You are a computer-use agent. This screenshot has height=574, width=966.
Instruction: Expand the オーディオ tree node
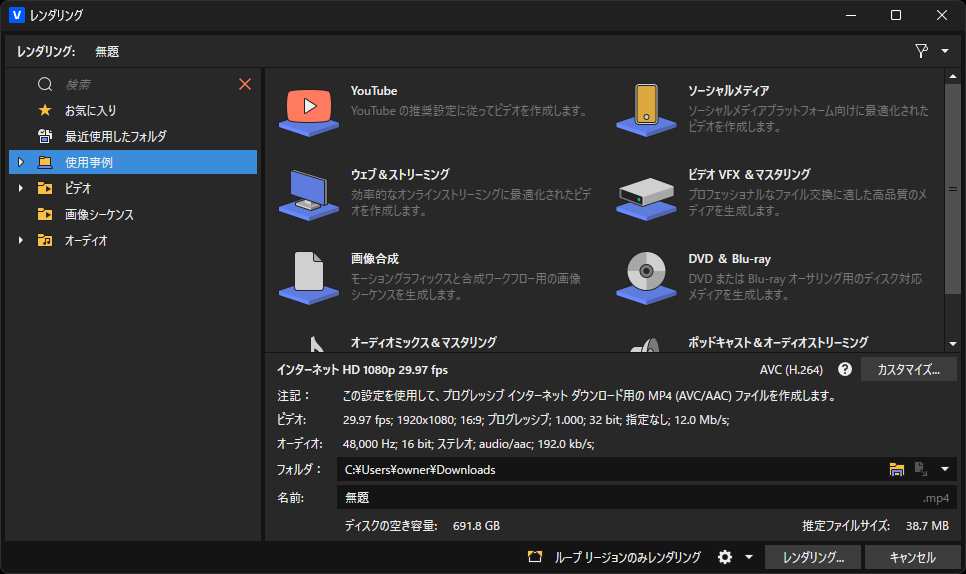coord(20,240)
